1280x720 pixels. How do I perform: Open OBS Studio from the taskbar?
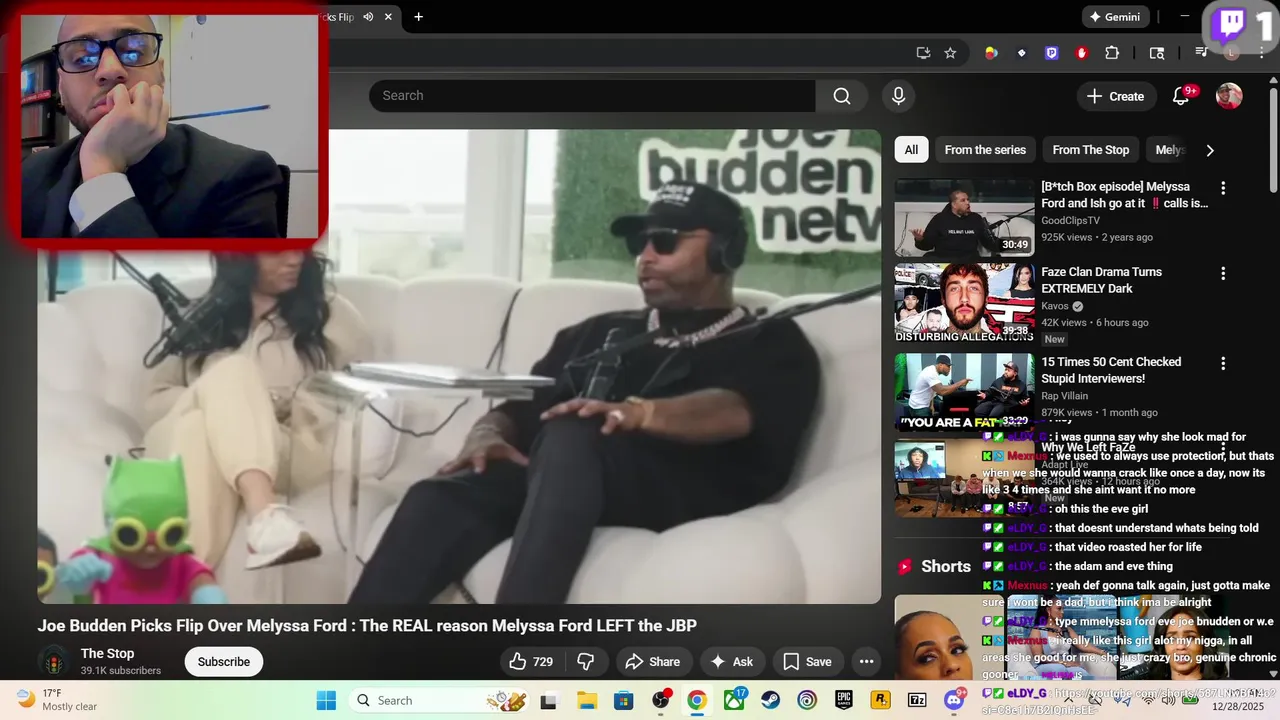click(x=661, y=700)
